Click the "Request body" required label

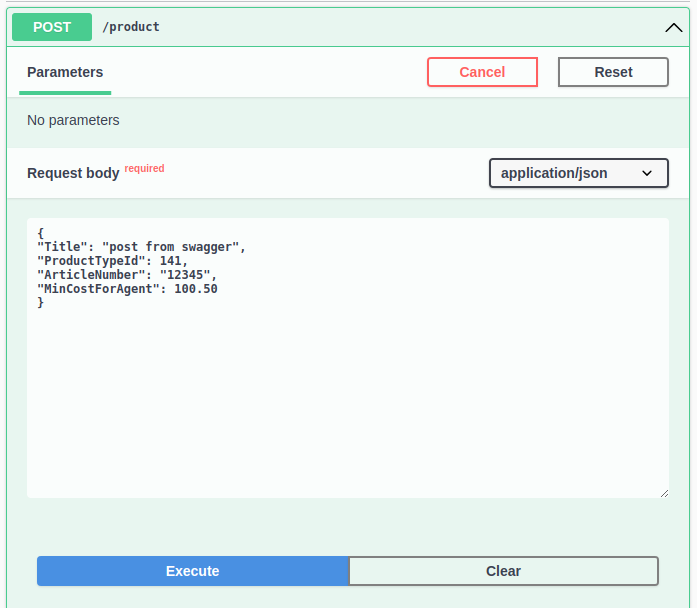point(73,173)
